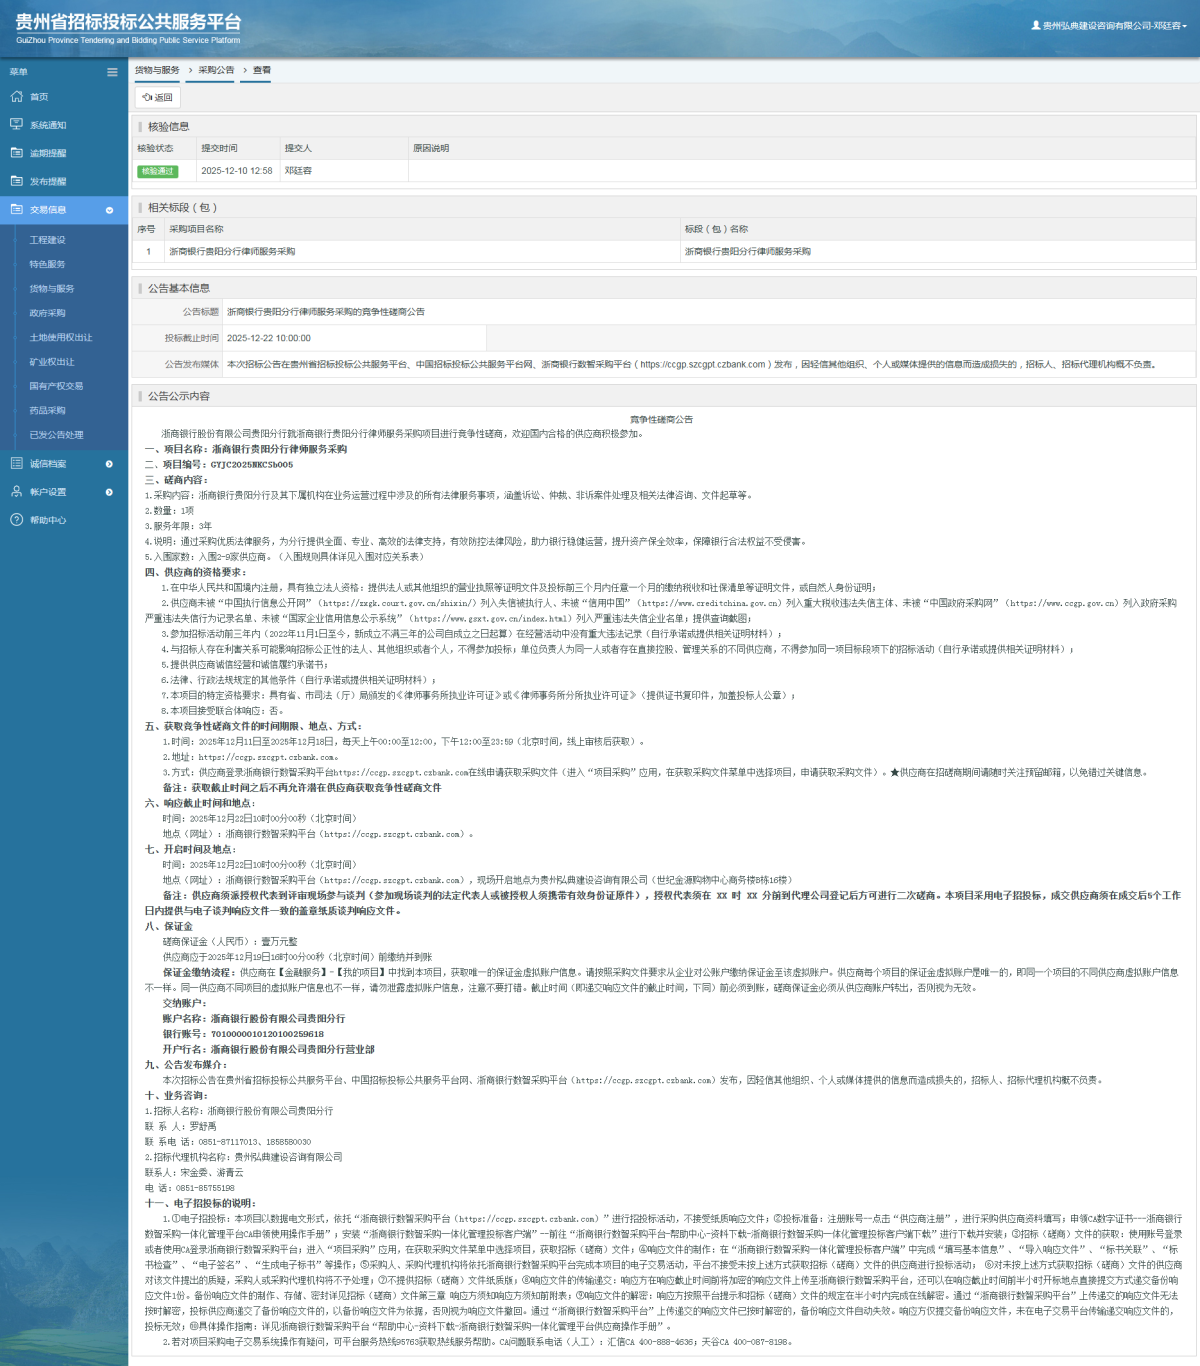Select 政府采购 in the sidebar submenu
Image resolution: width=1200 pixels, height=1366 pixels.
pyautogui.click(x=47, y=313)
